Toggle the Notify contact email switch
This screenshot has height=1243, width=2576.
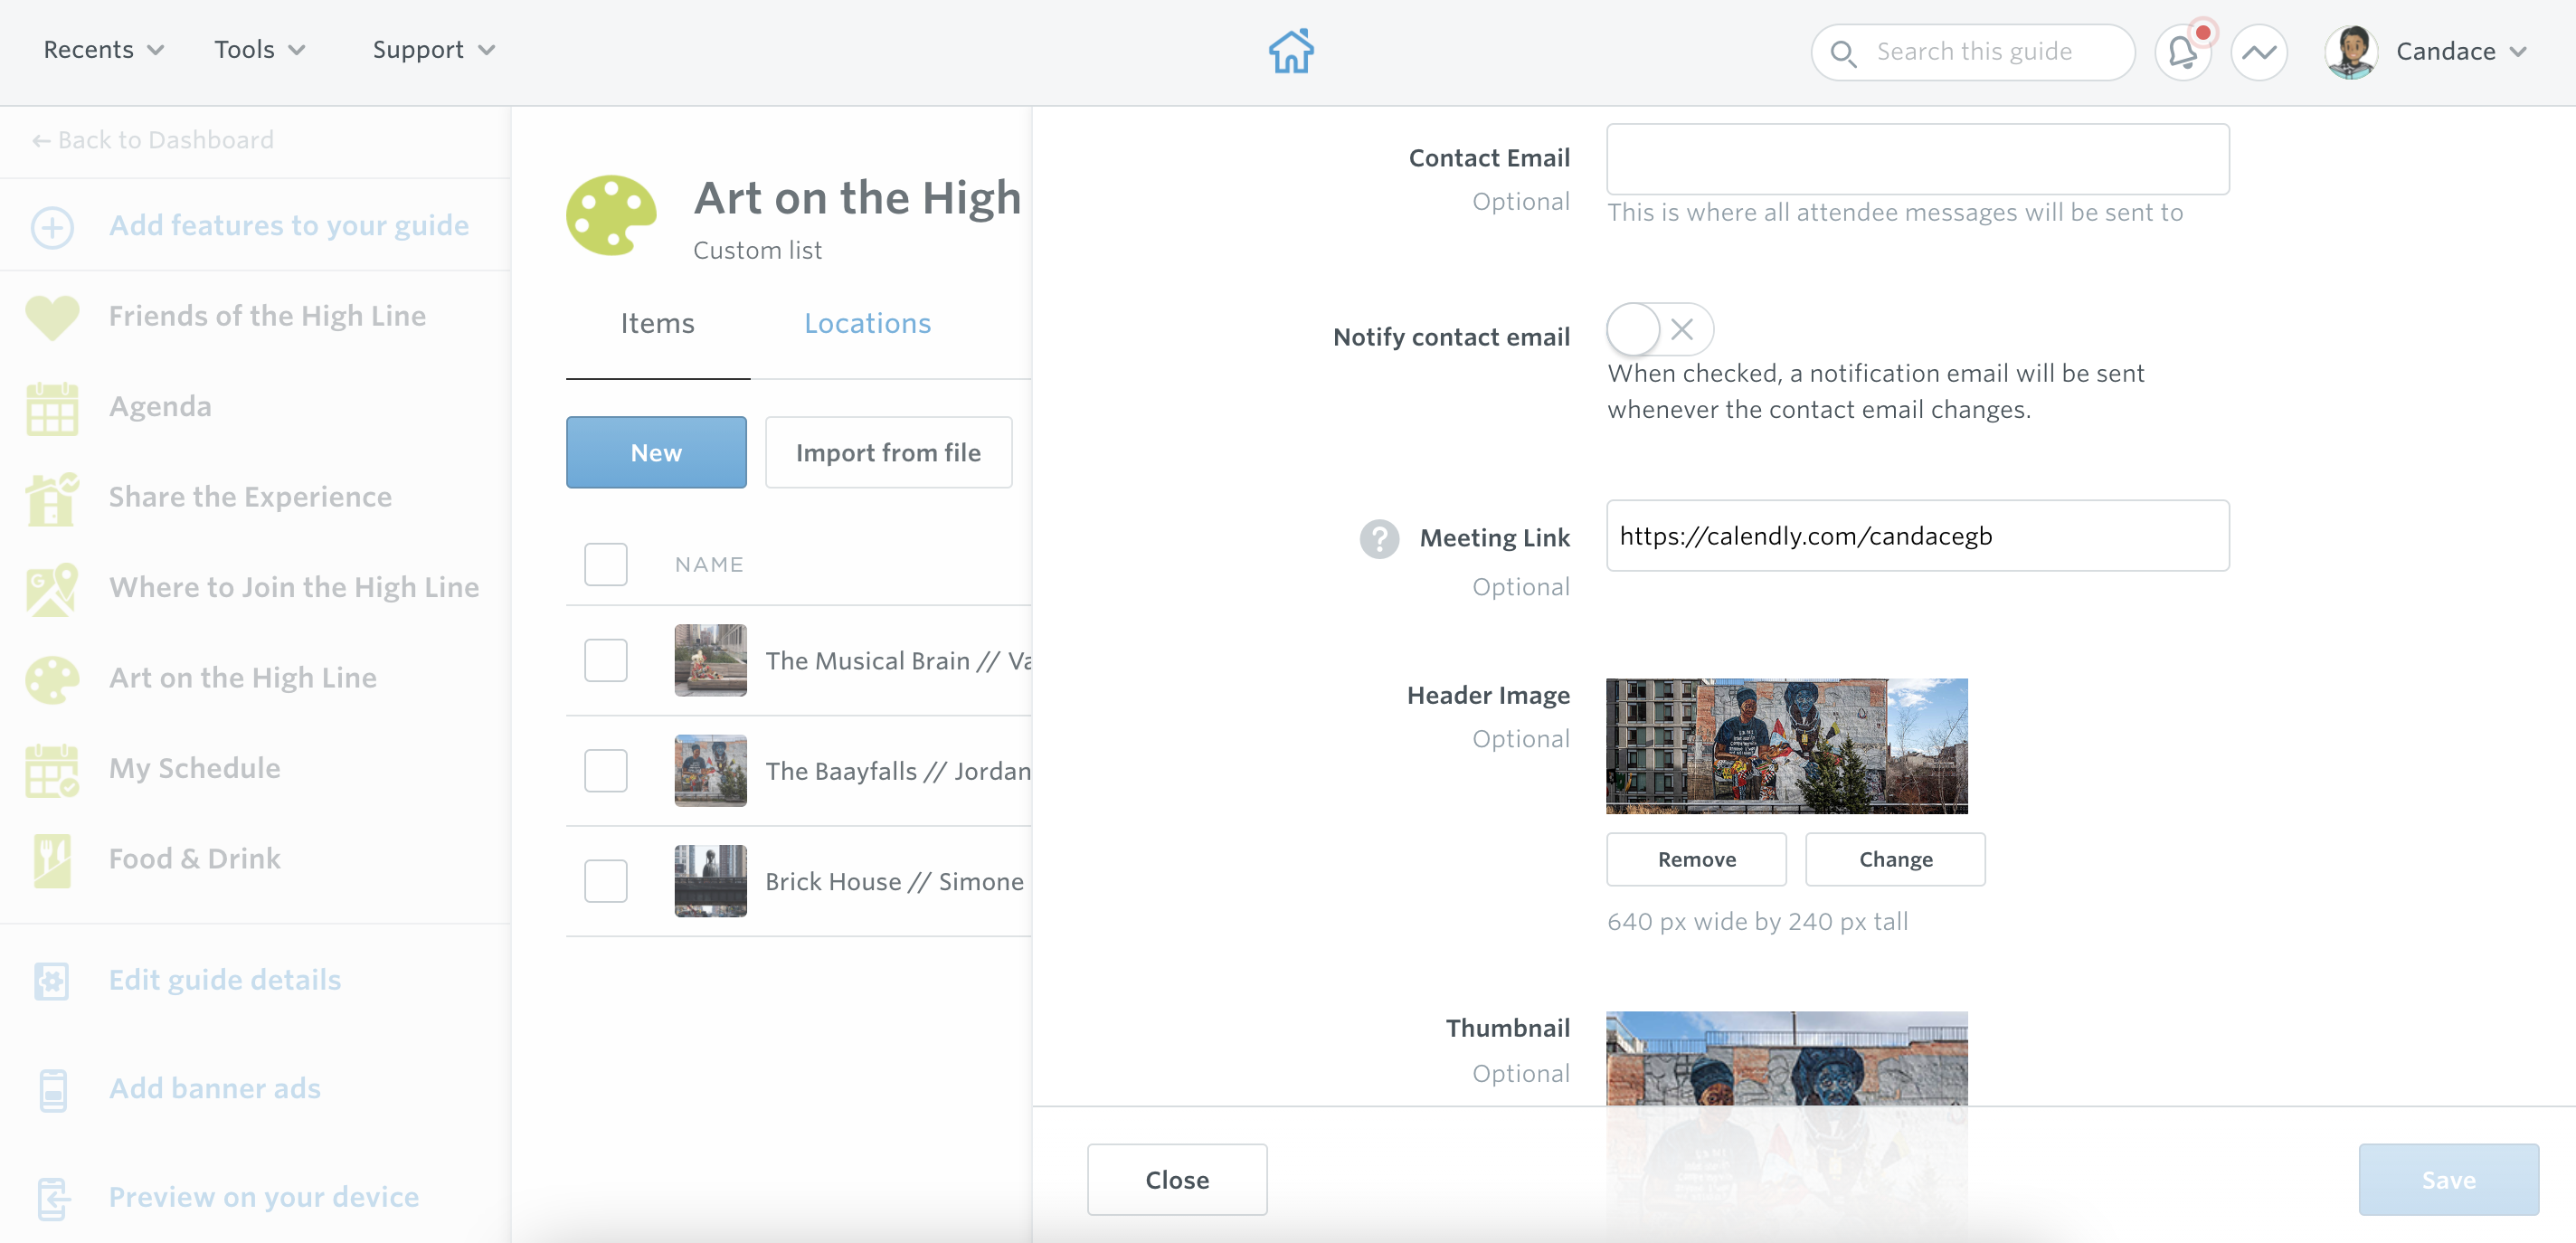pos(1659,329)
